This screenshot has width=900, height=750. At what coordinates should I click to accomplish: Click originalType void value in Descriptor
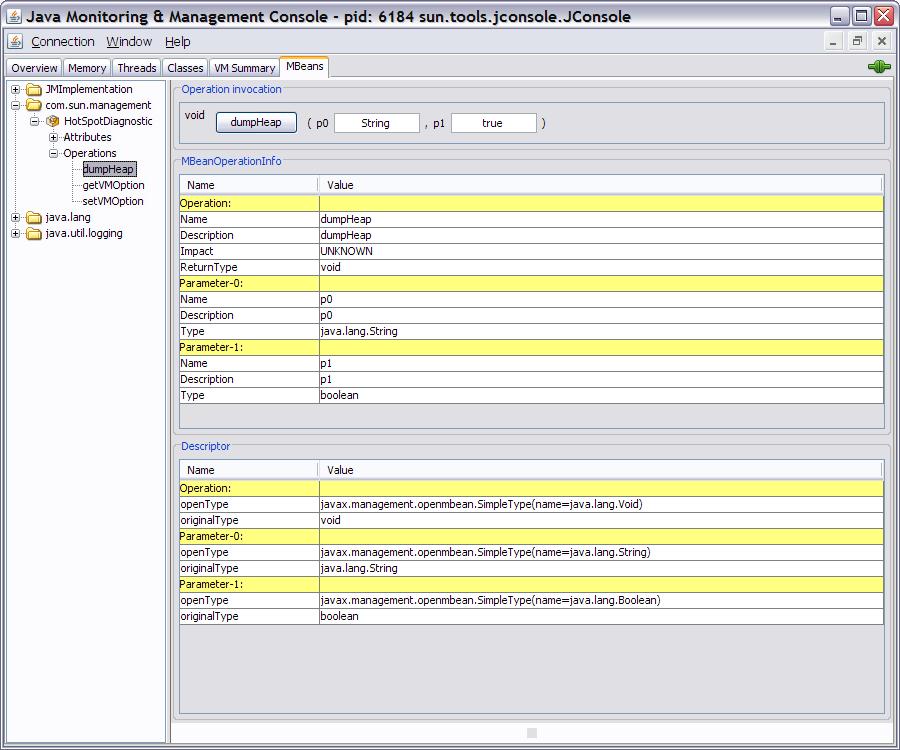pyautogui.click(x=601, y=520)
